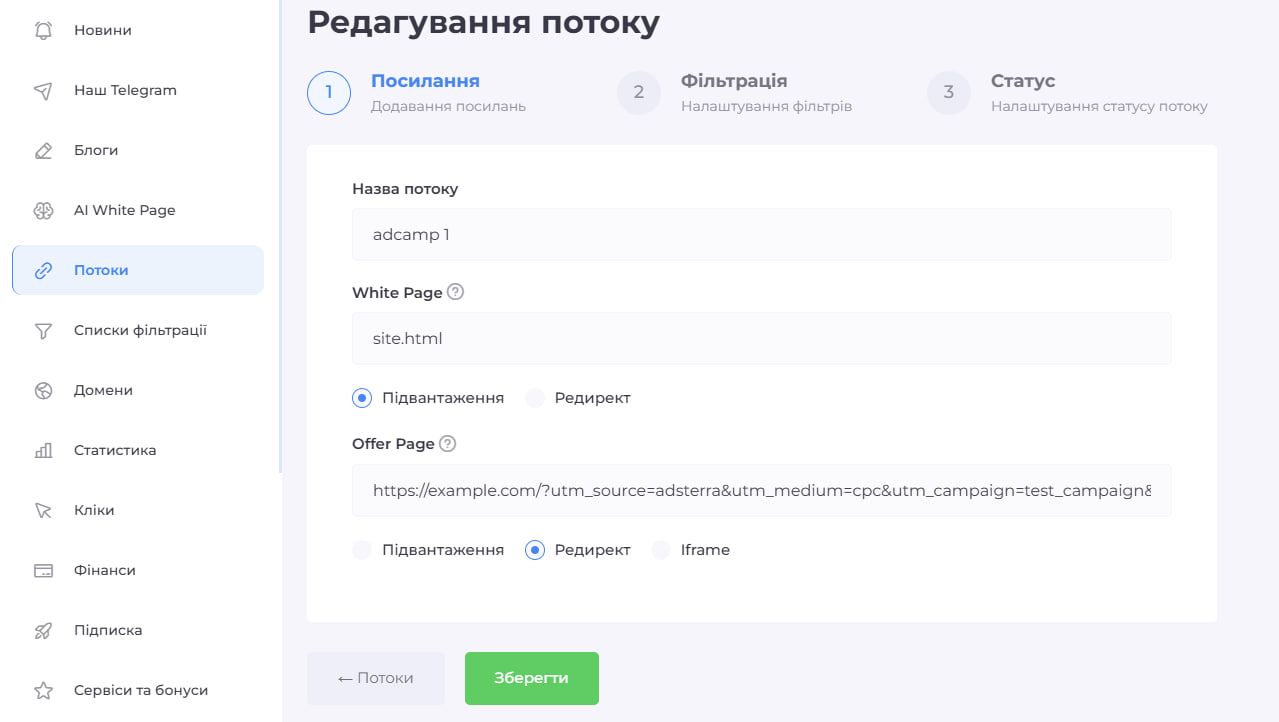Viewport: 1279px width, 722px height.
Task: Click the Зберегти button
Action: pyautogui.click(x=532, y=678)
